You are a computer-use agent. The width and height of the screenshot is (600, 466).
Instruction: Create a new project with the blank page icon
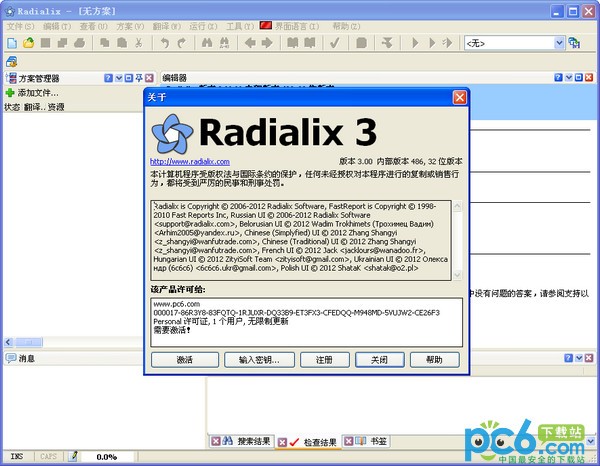(12, 42)
